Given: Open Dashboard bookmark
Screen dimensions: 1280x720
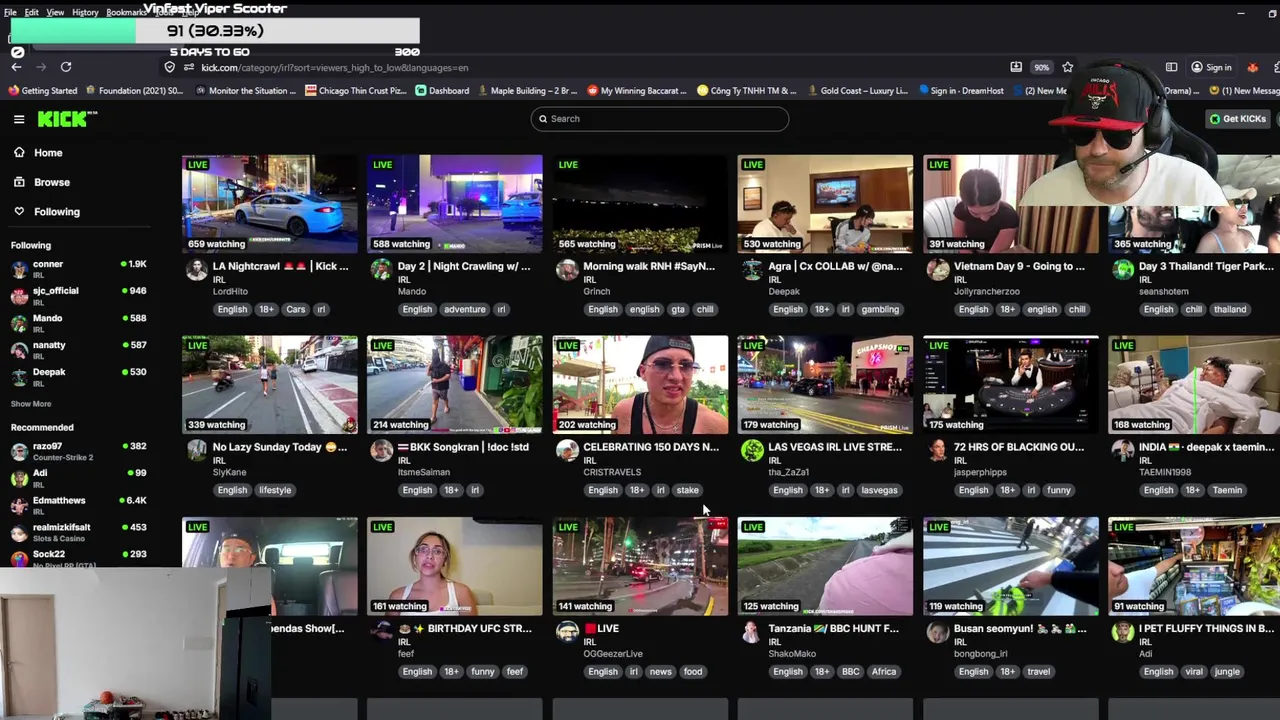Looking at the screenshot, I should point(442,91).
